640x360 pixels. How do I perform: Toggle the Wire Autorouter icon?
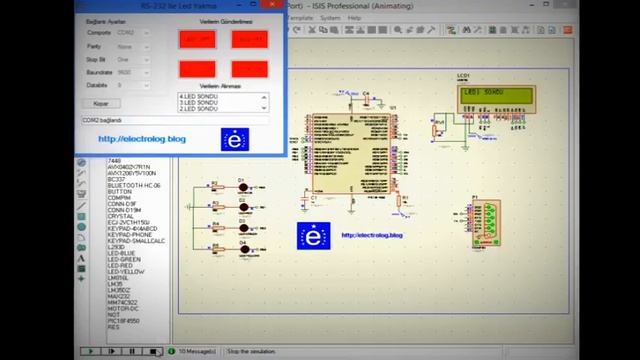(x=451, y=30)
